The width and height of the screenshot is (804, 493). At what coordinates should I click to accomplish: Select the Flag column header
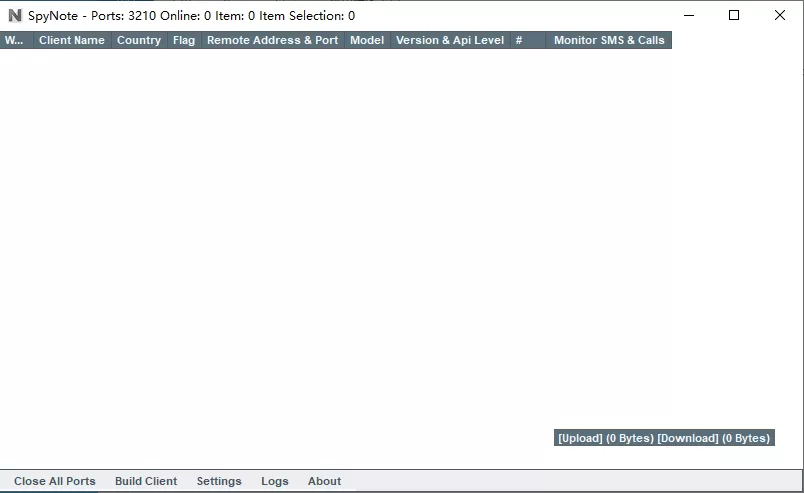(x=184, y=41)
